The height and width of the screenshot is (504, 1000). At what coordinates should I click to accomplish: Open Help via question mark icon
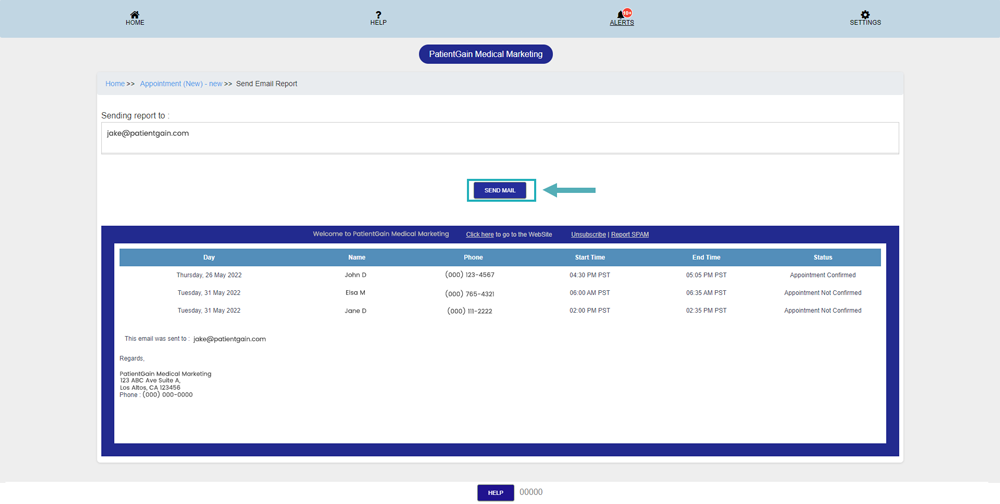pyautogui.click(x=378, y=15)
